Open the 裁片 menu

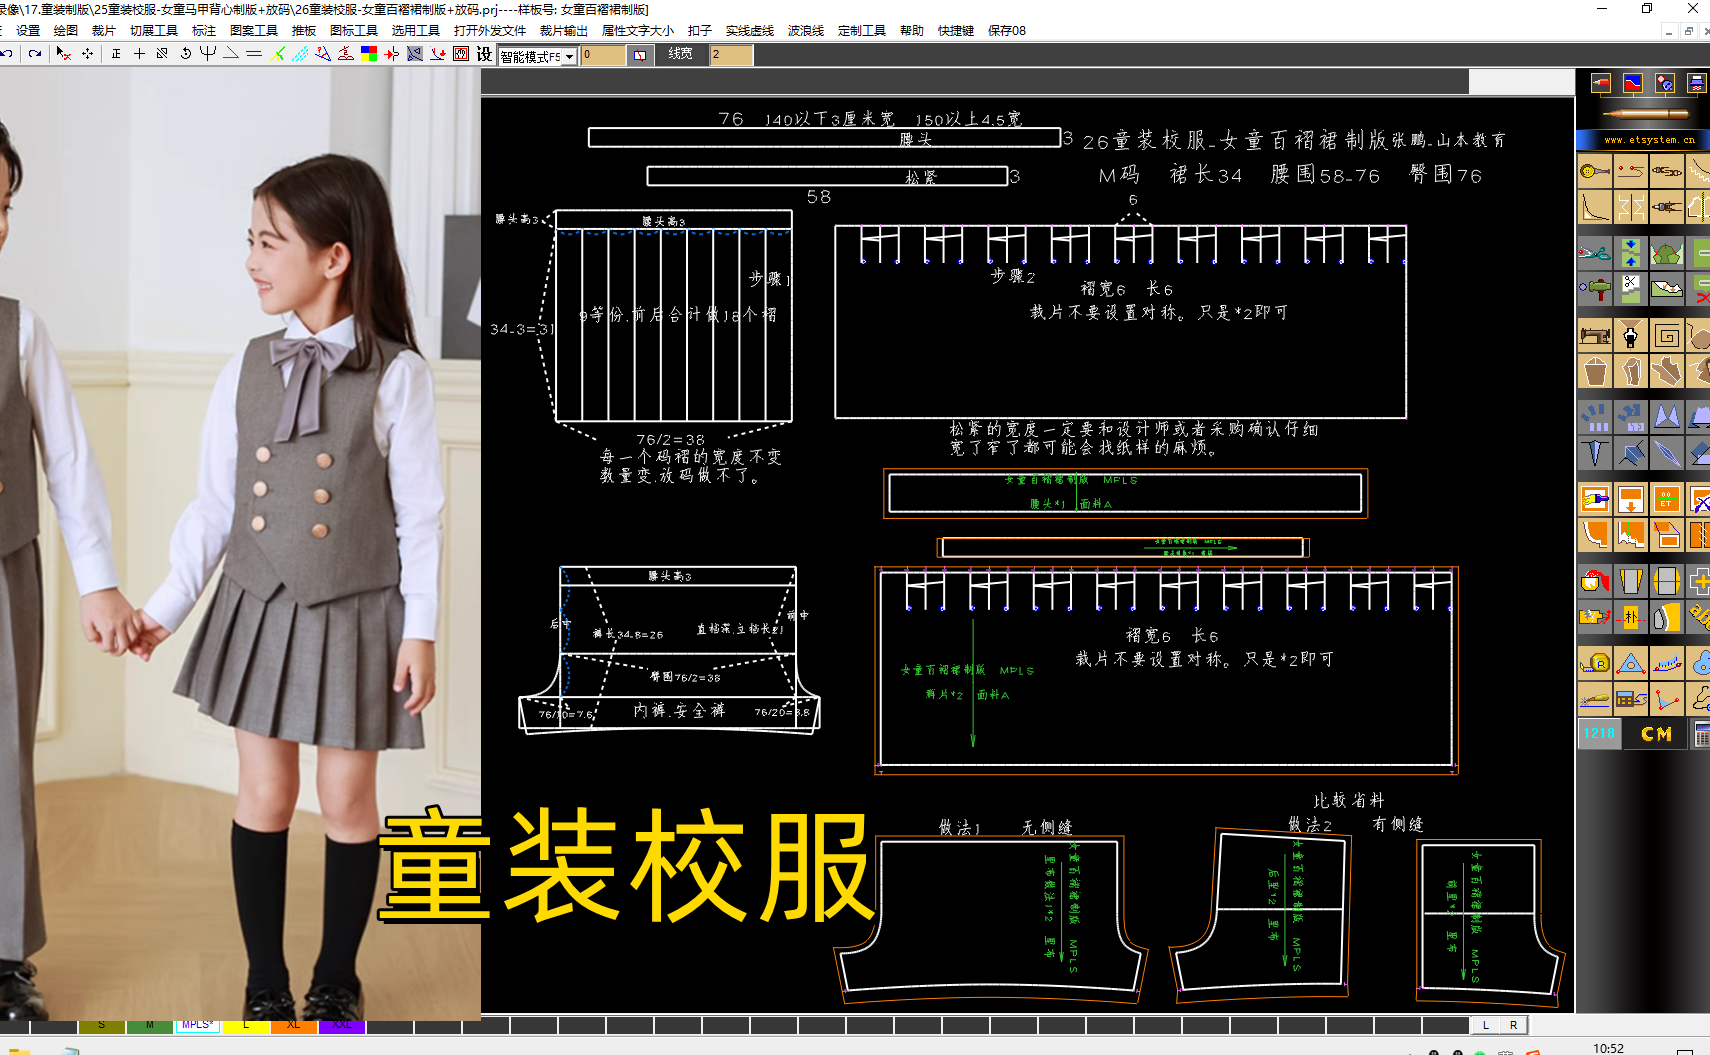tap(104, 31)
